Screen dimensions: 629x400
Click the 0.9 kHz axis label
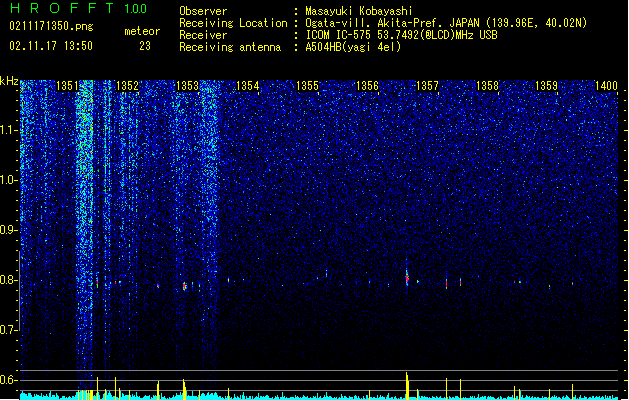click(9, 230)
